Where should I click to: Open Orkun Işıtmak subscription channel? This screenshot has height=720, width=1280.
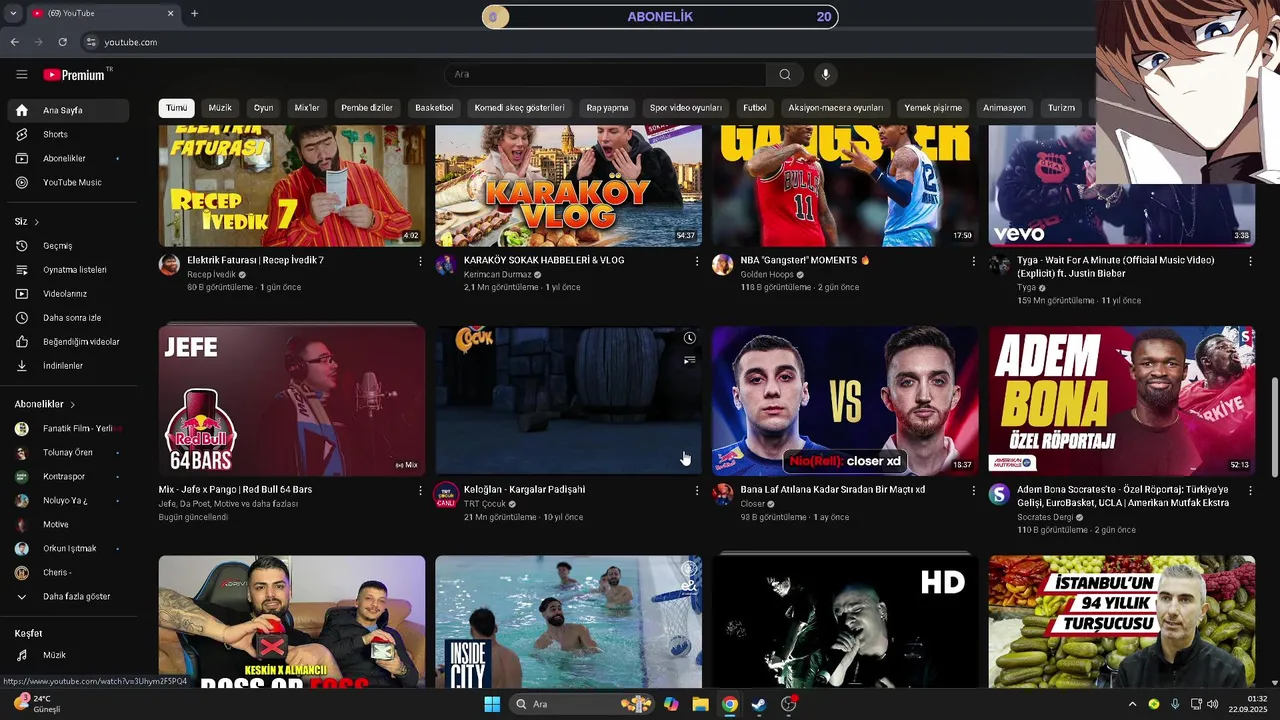(x=69, y=549)
